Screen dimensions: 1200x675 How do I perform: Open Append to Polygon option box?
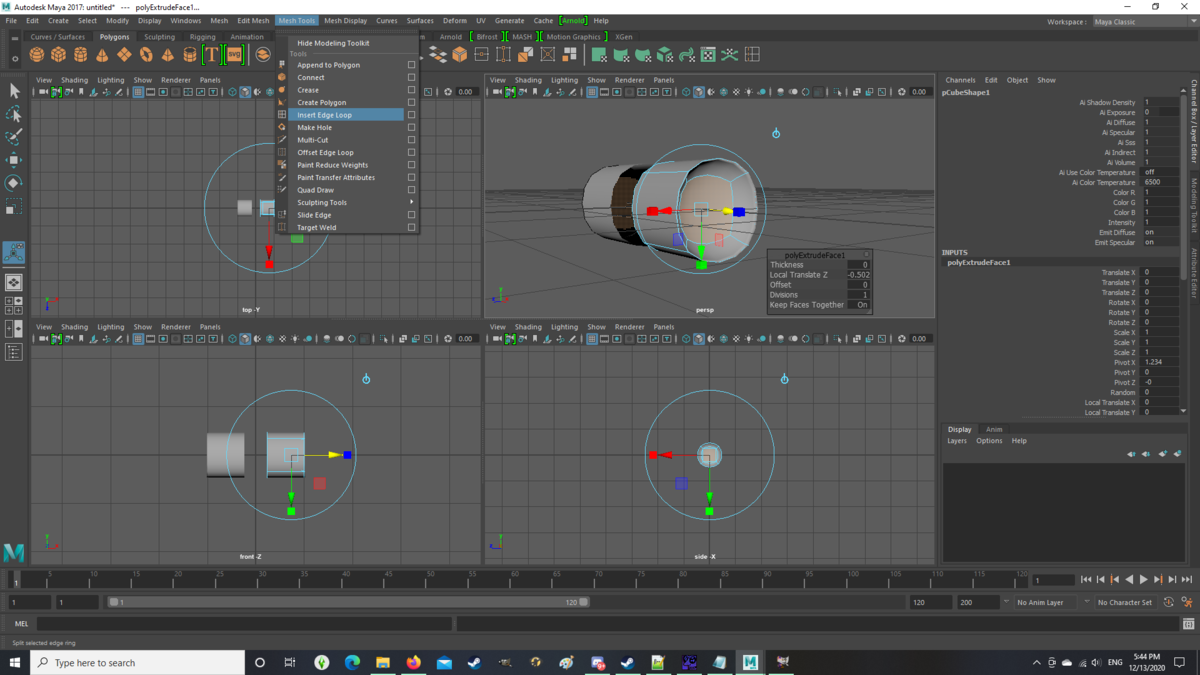point(411,65)
